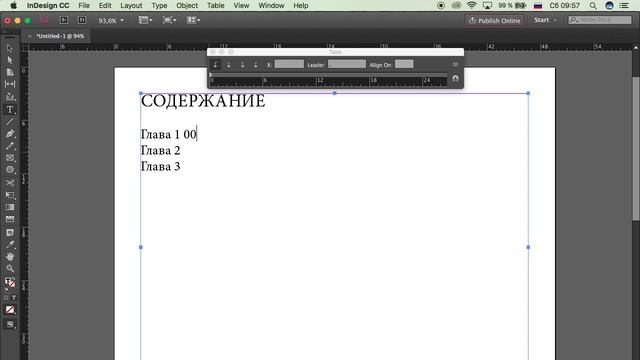Select the Direct Selection tool
Image resolution: width=640 pixels, height=360 pixels.
[10, 60]
